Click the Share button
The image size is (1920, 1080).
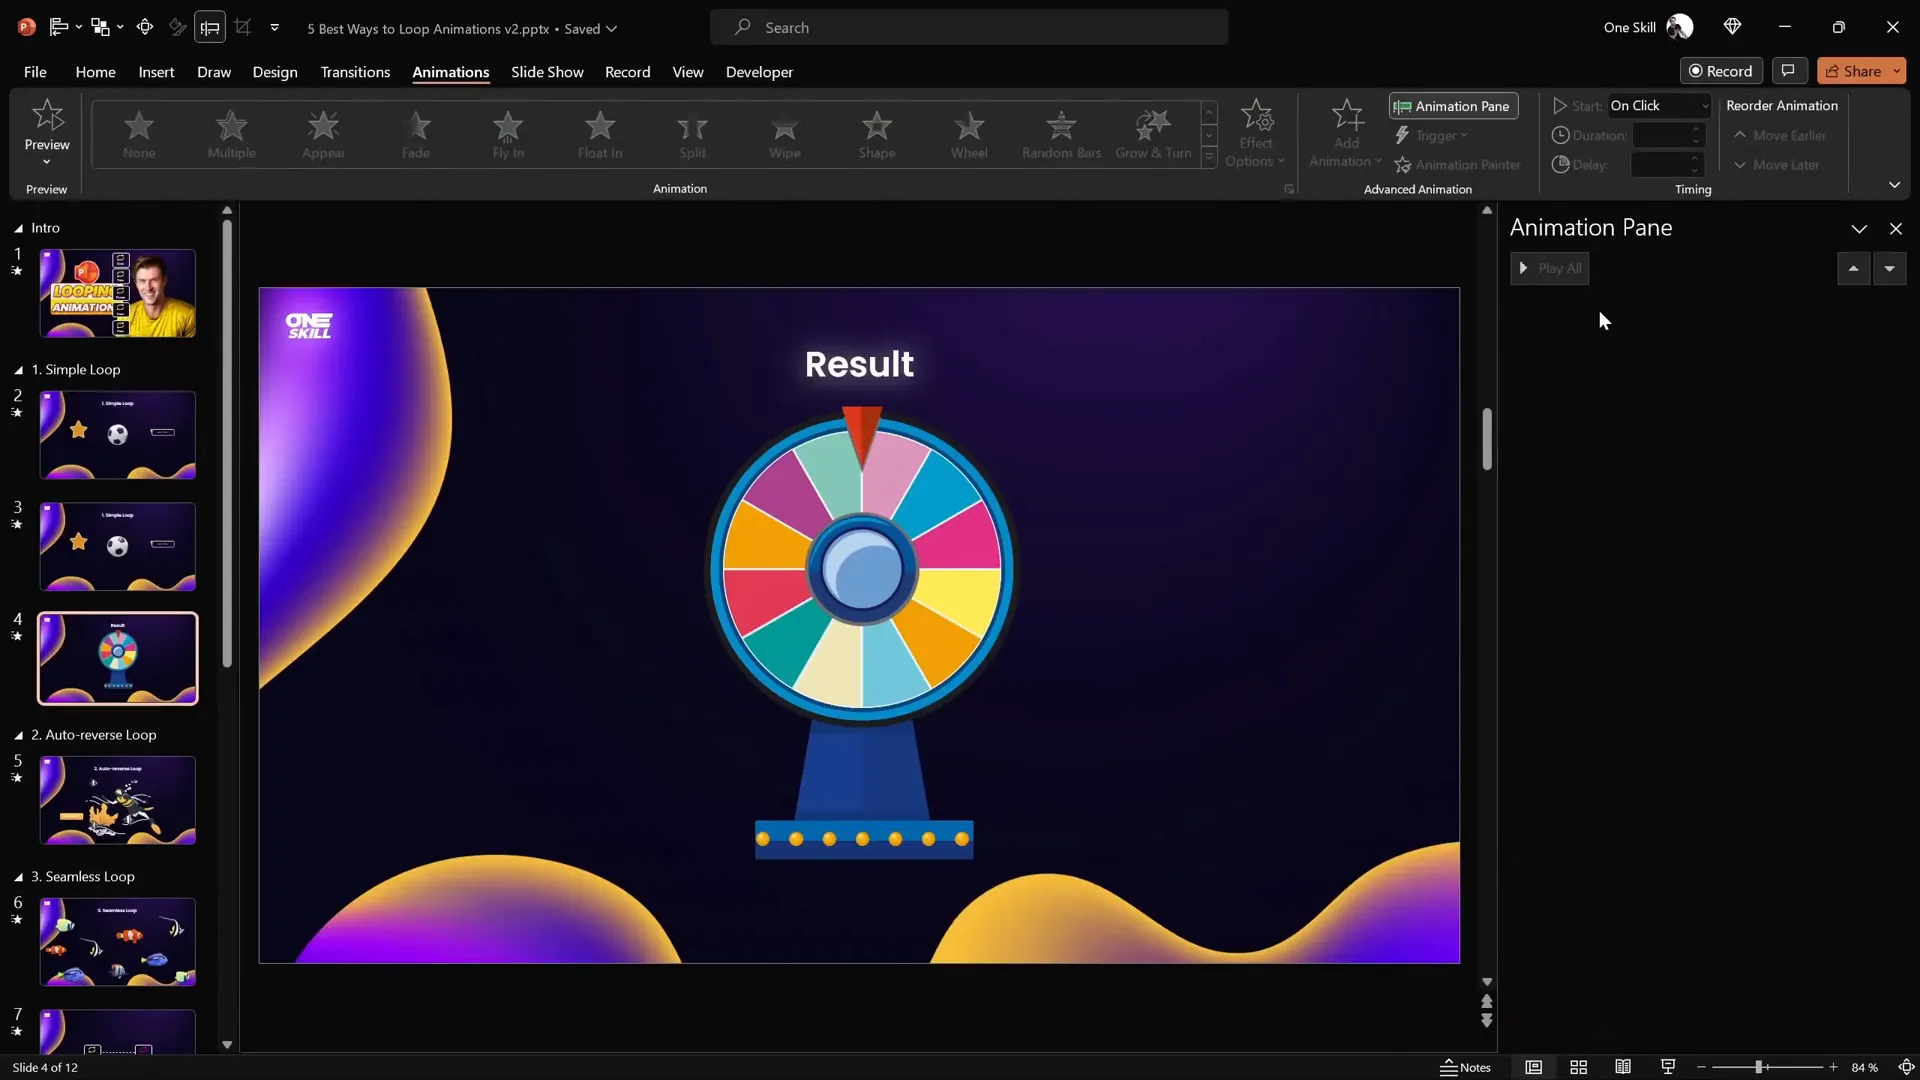[x=1852, y=71]
